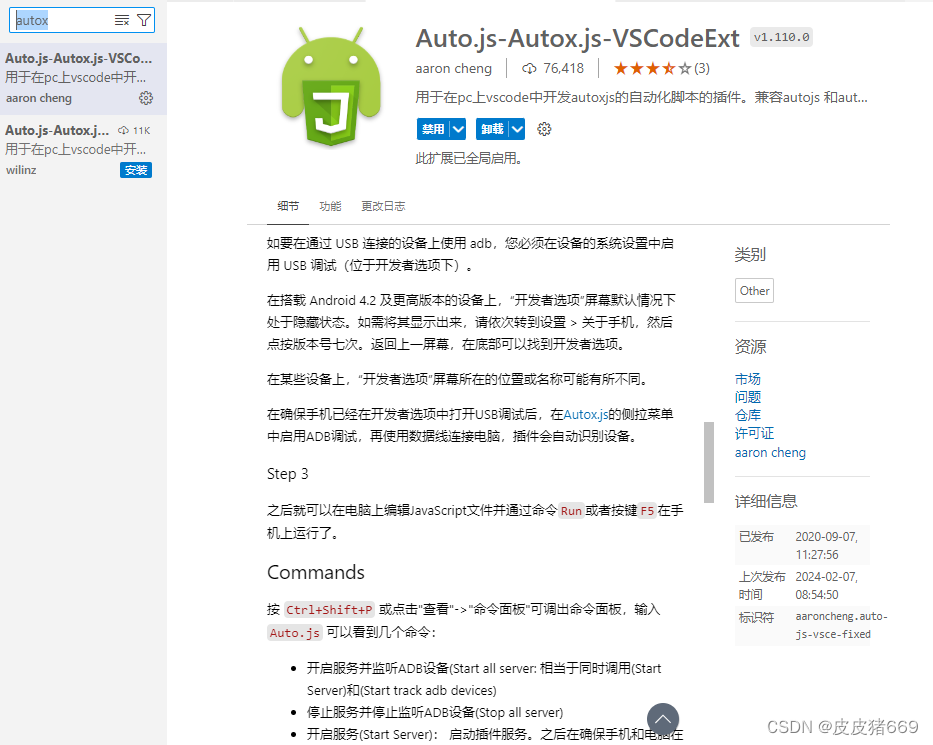Click the 76,418 download count
933x745 pixels.
point(553,68)
